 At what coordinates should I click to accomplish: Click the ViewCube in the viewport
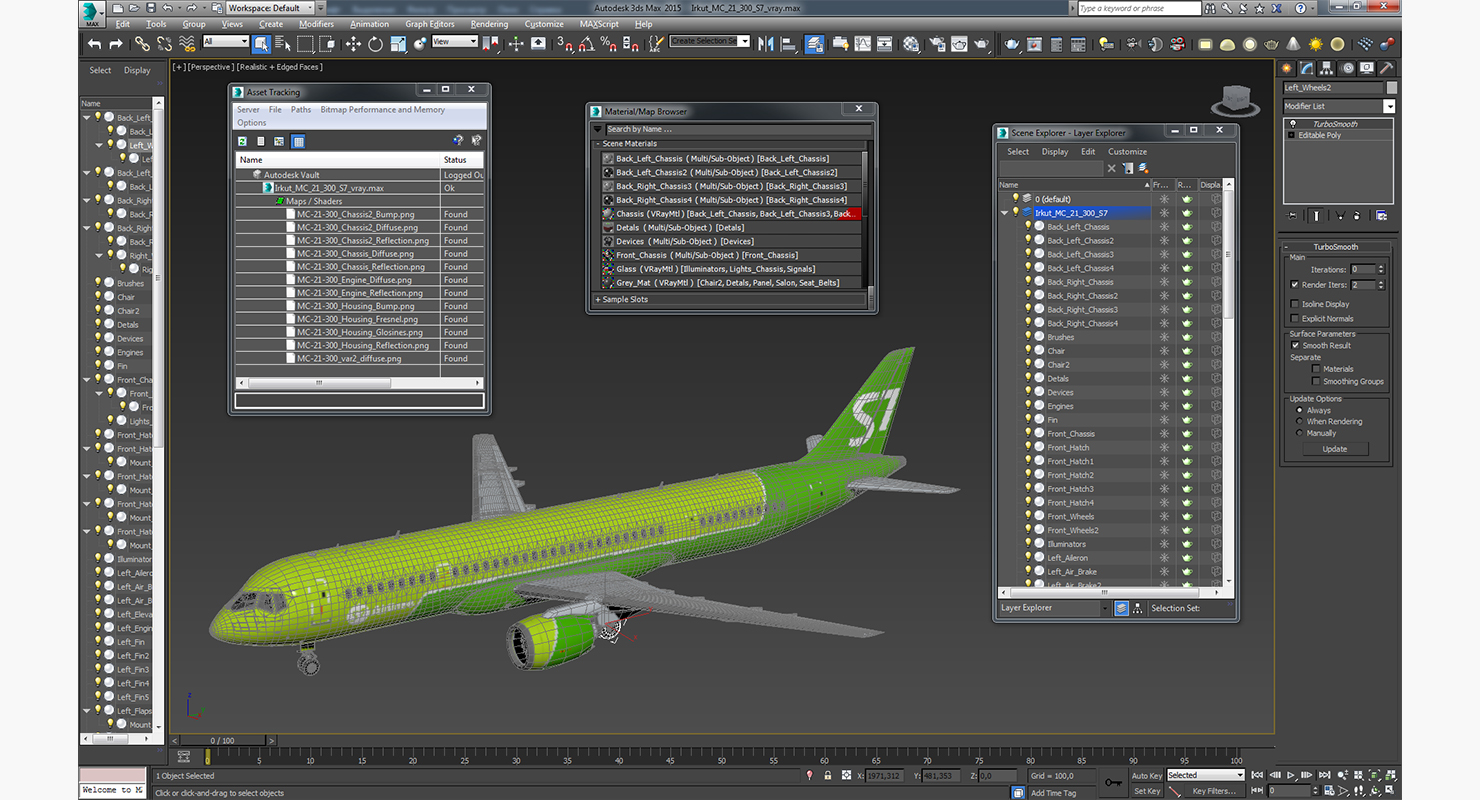pyautogui.click(x=1236, y=99)
